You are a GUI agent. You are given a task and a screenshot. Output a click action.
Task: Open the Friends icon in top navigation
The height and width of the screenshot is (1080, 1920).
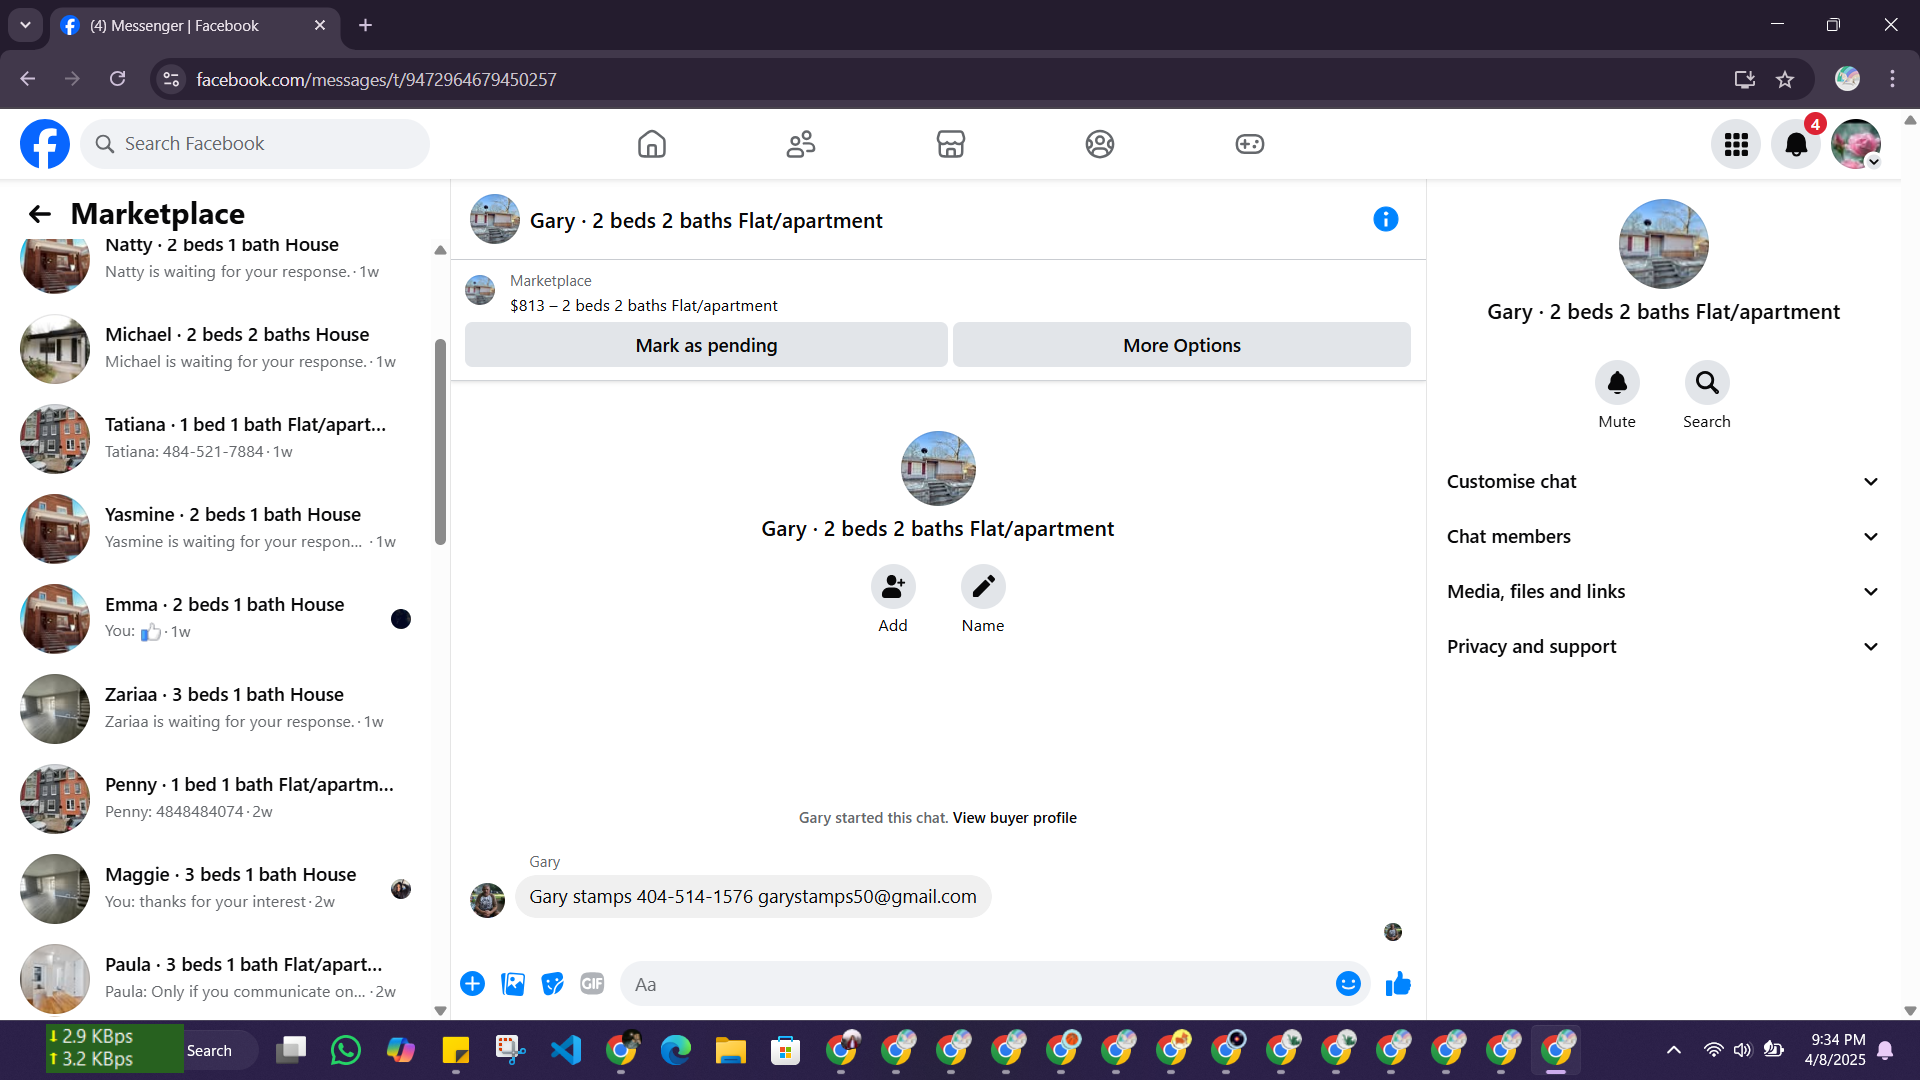800,144
